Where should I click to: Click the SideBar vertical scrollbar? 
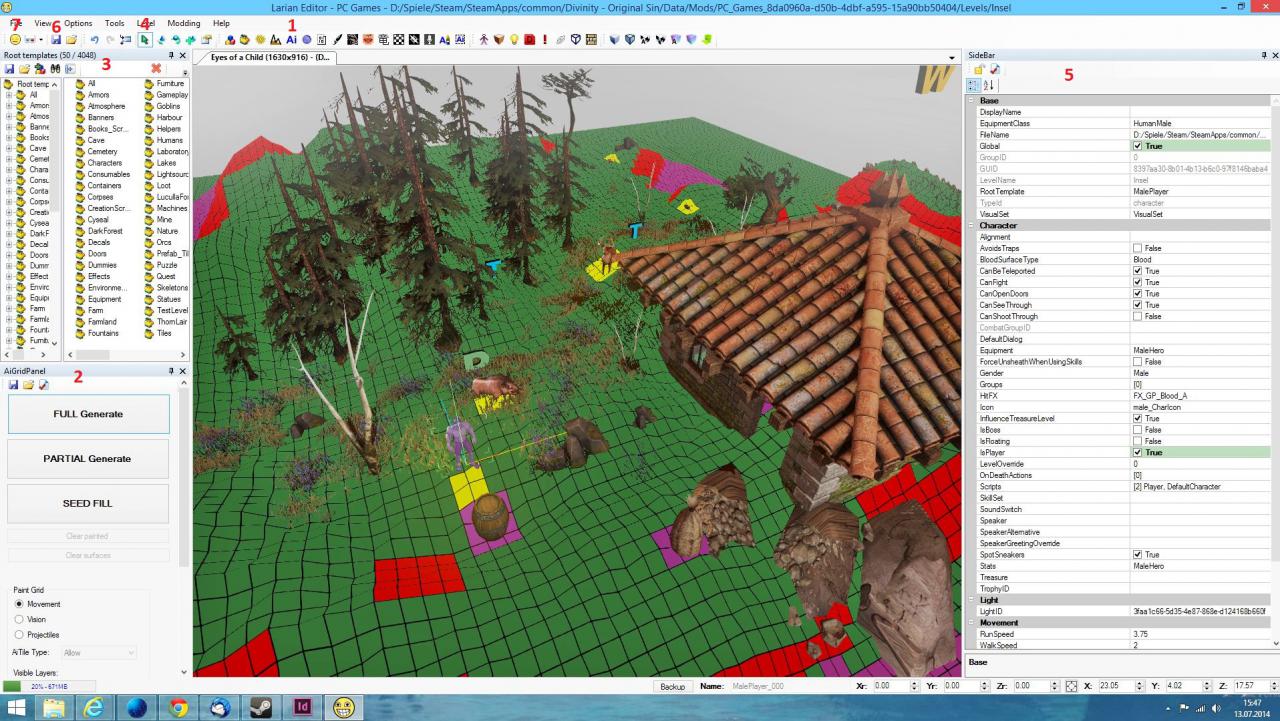tap(1274, 371)
